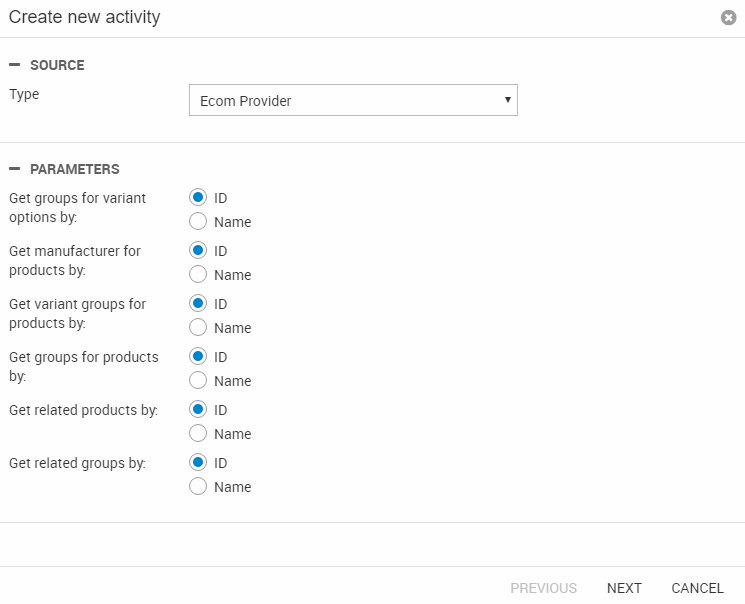Select Name for manufacturer for products
745x604 pixels.
coord(198,275)
